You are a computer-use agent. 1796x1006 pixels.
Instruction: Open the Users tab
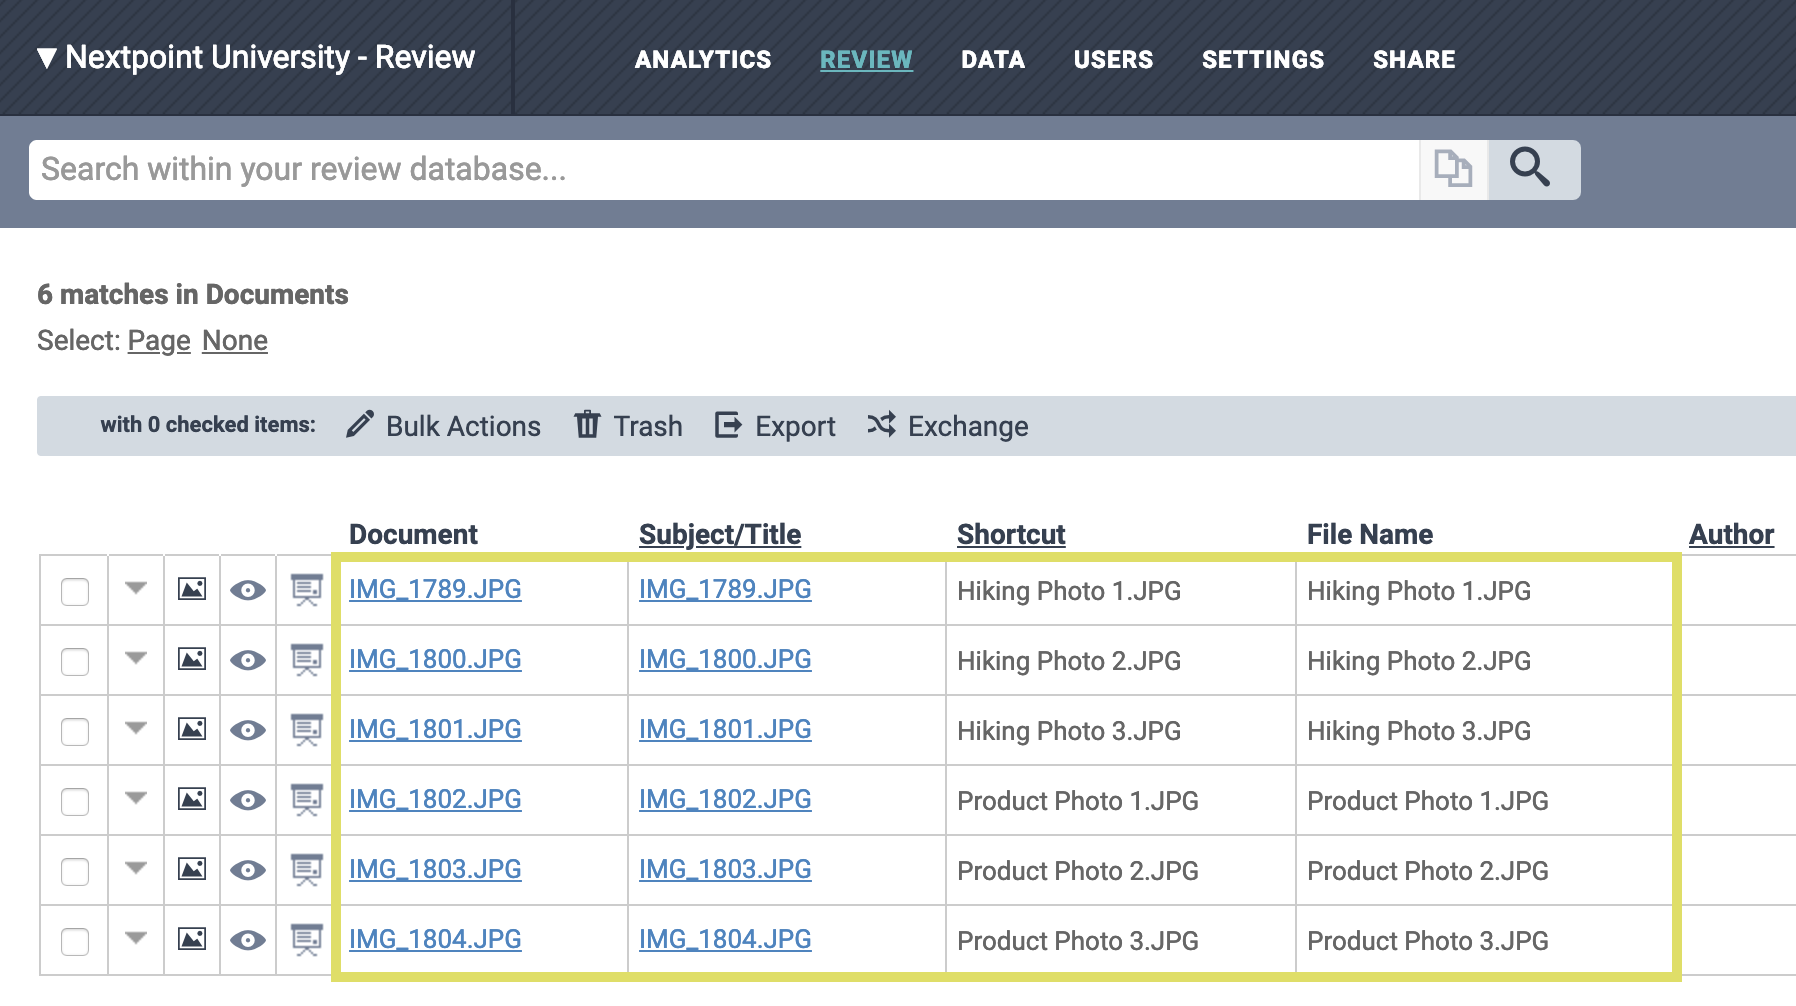tap(1113, 60)
